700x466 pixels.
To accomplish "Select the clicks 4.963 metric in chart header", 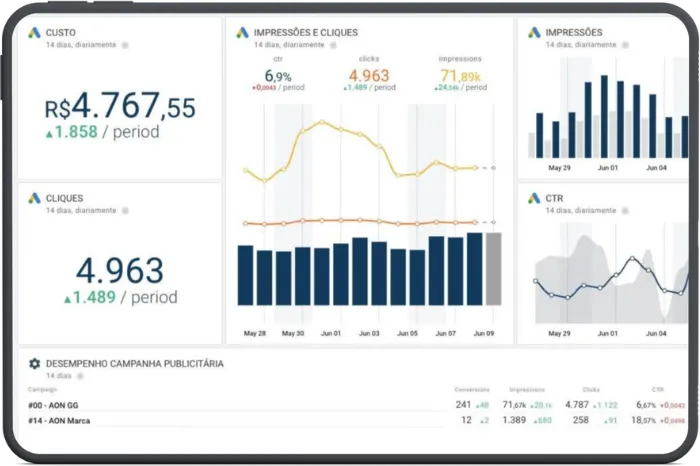I will tap(369, 75).
